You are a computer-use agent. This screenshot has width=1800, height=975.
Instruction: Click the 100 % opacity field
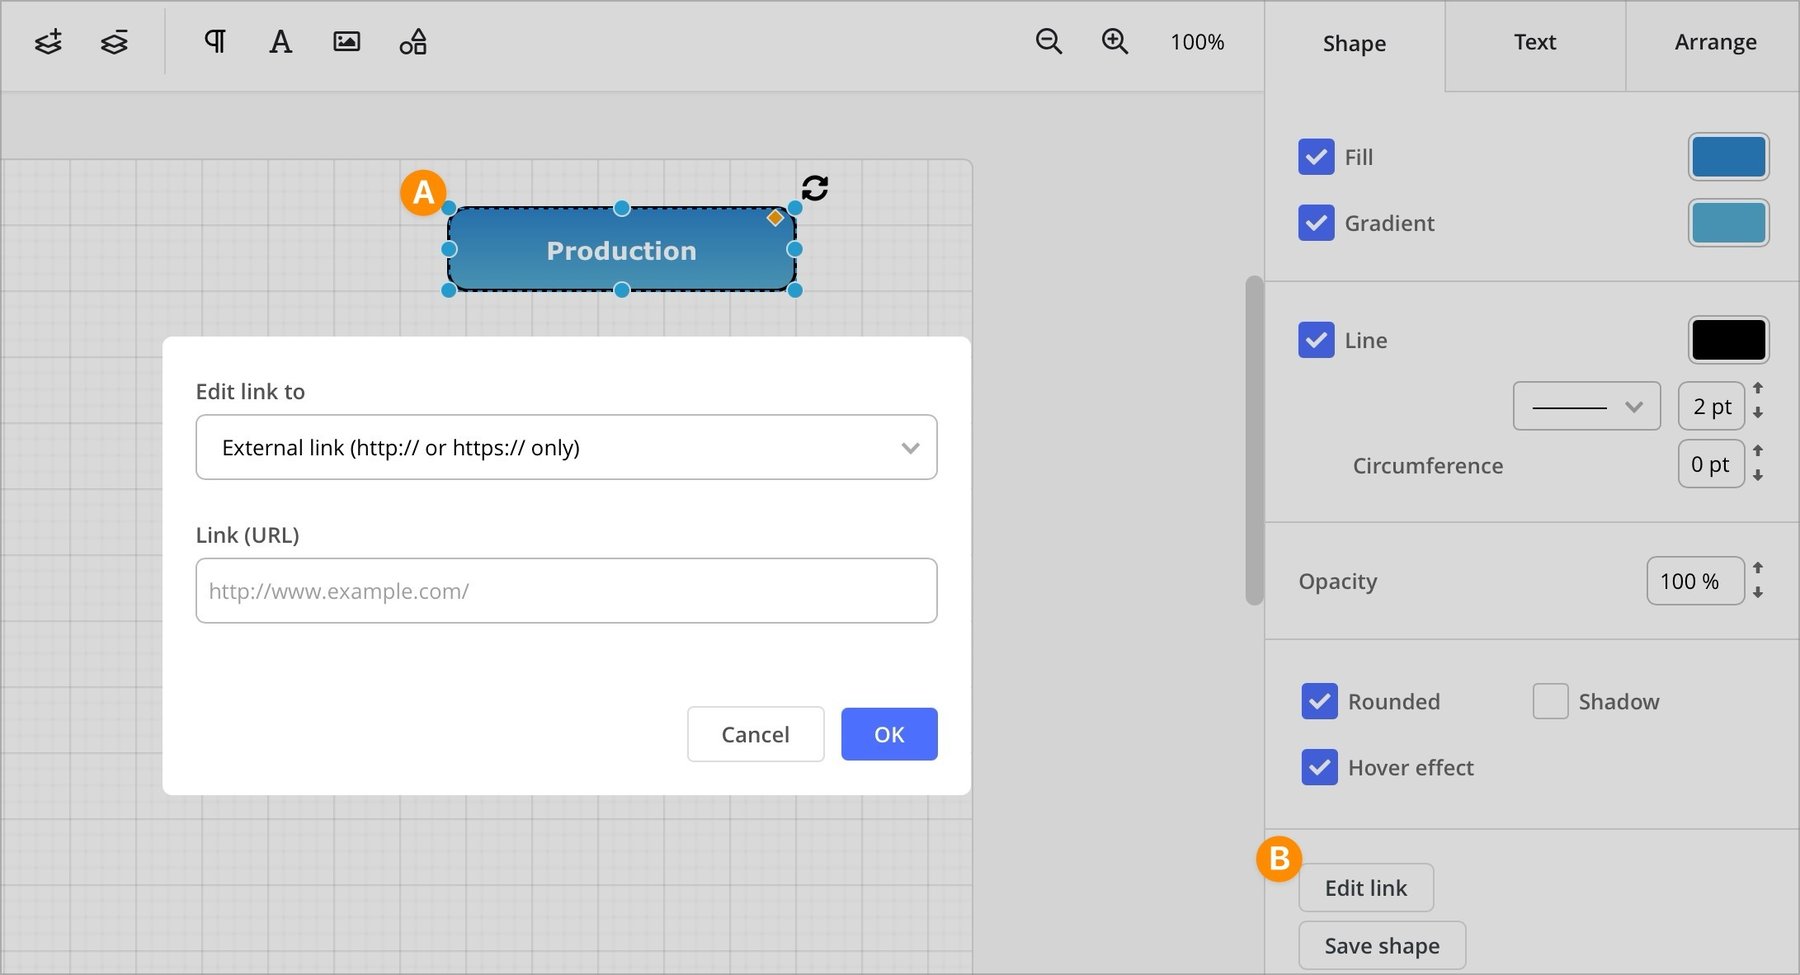1695,581
